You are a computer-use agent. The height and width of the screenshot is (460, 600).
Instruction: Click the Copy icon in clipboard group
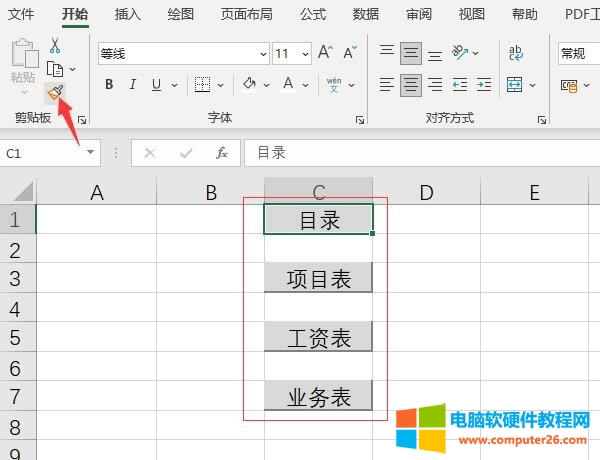point(56,69)
